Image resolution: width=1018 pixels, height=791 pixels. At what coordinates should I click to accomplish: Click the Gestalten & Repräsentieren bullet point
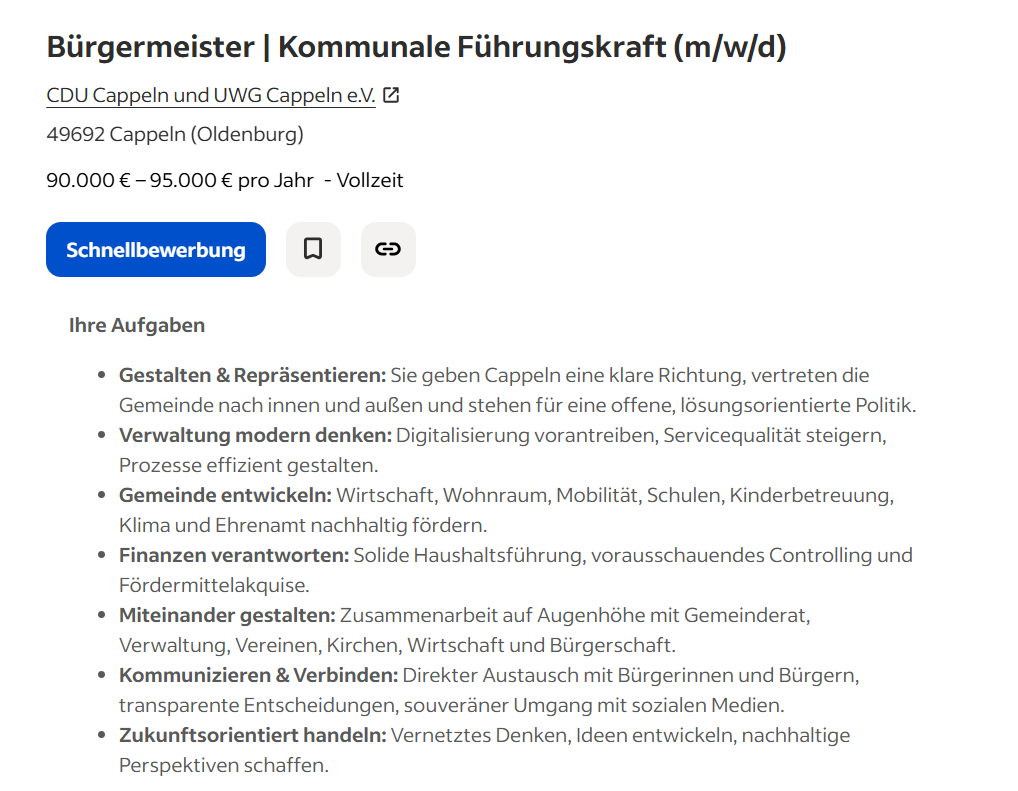(250, 375)
